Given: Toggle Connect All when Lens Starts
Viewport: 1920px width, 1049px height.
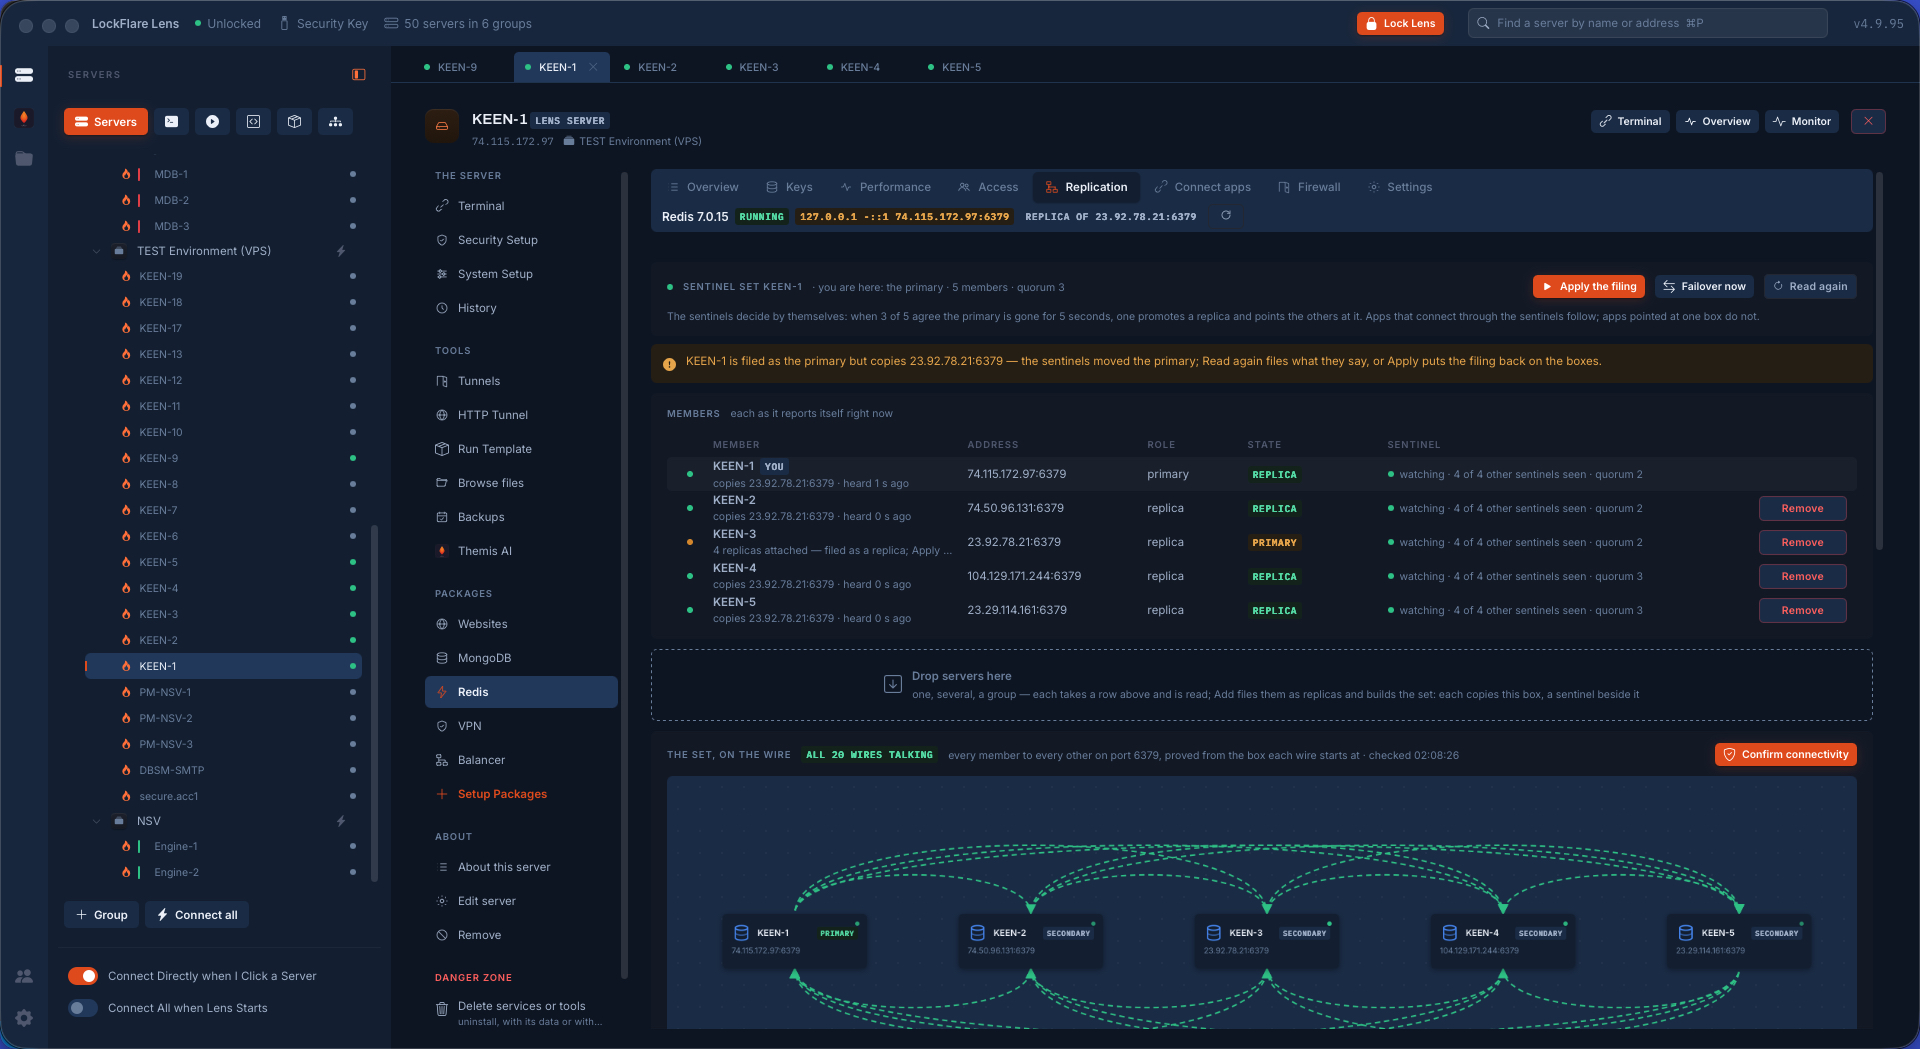Looking at the screenshot, I should point(83,1008).
